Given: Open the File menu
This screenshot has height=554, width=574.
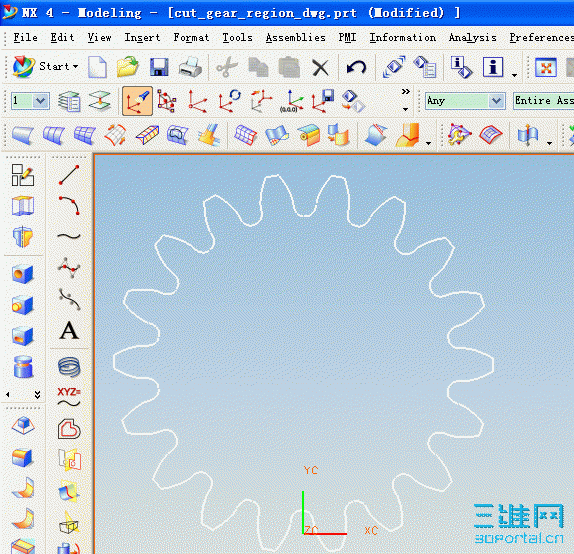Looking at the screenshot, I should tap(25, 38).
